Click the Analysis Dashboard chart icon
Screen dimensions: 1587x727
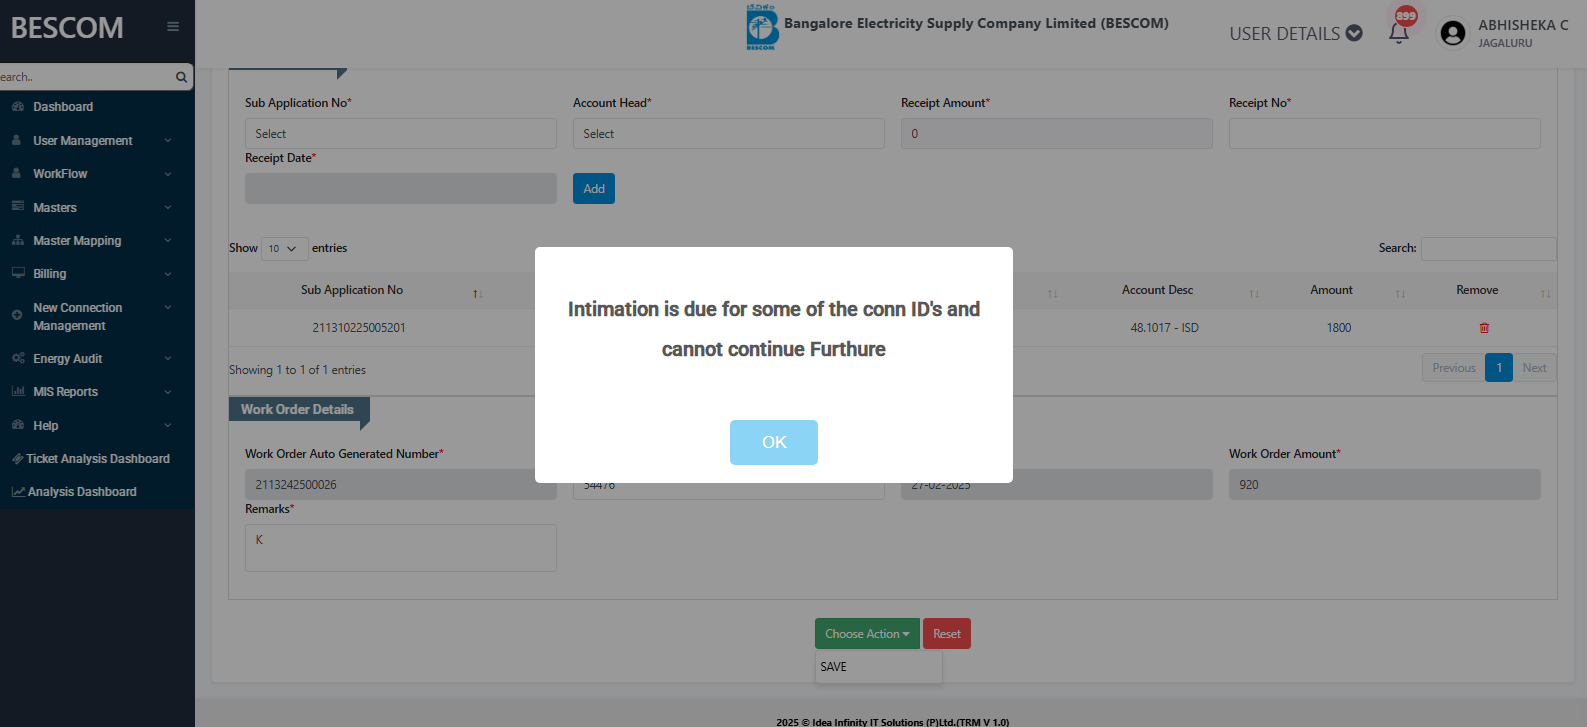[x=18, y=492]
